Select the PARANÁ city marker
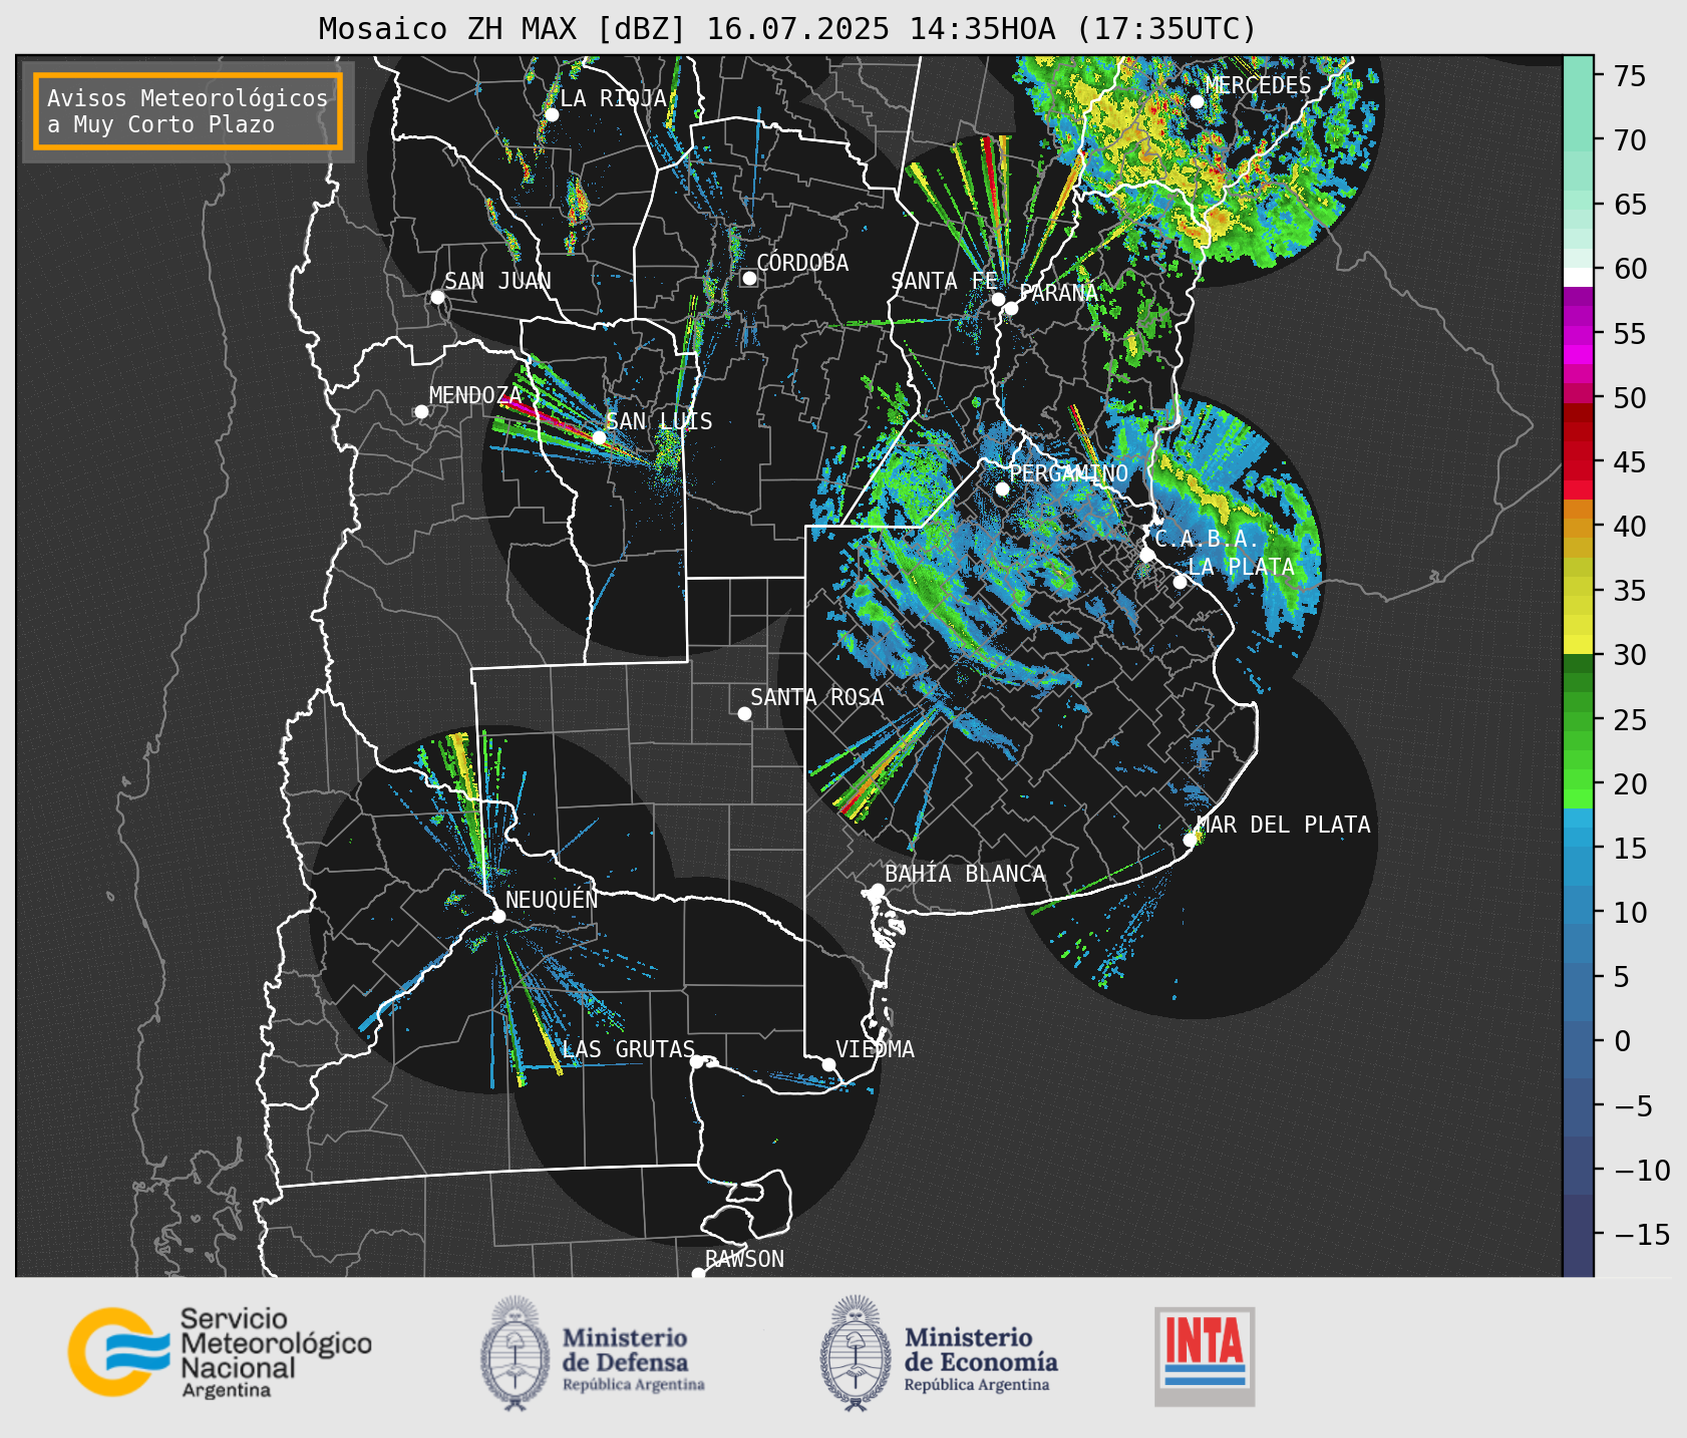The width and height of the screenshot is (1687, 1438). [x=1011, y=308]
